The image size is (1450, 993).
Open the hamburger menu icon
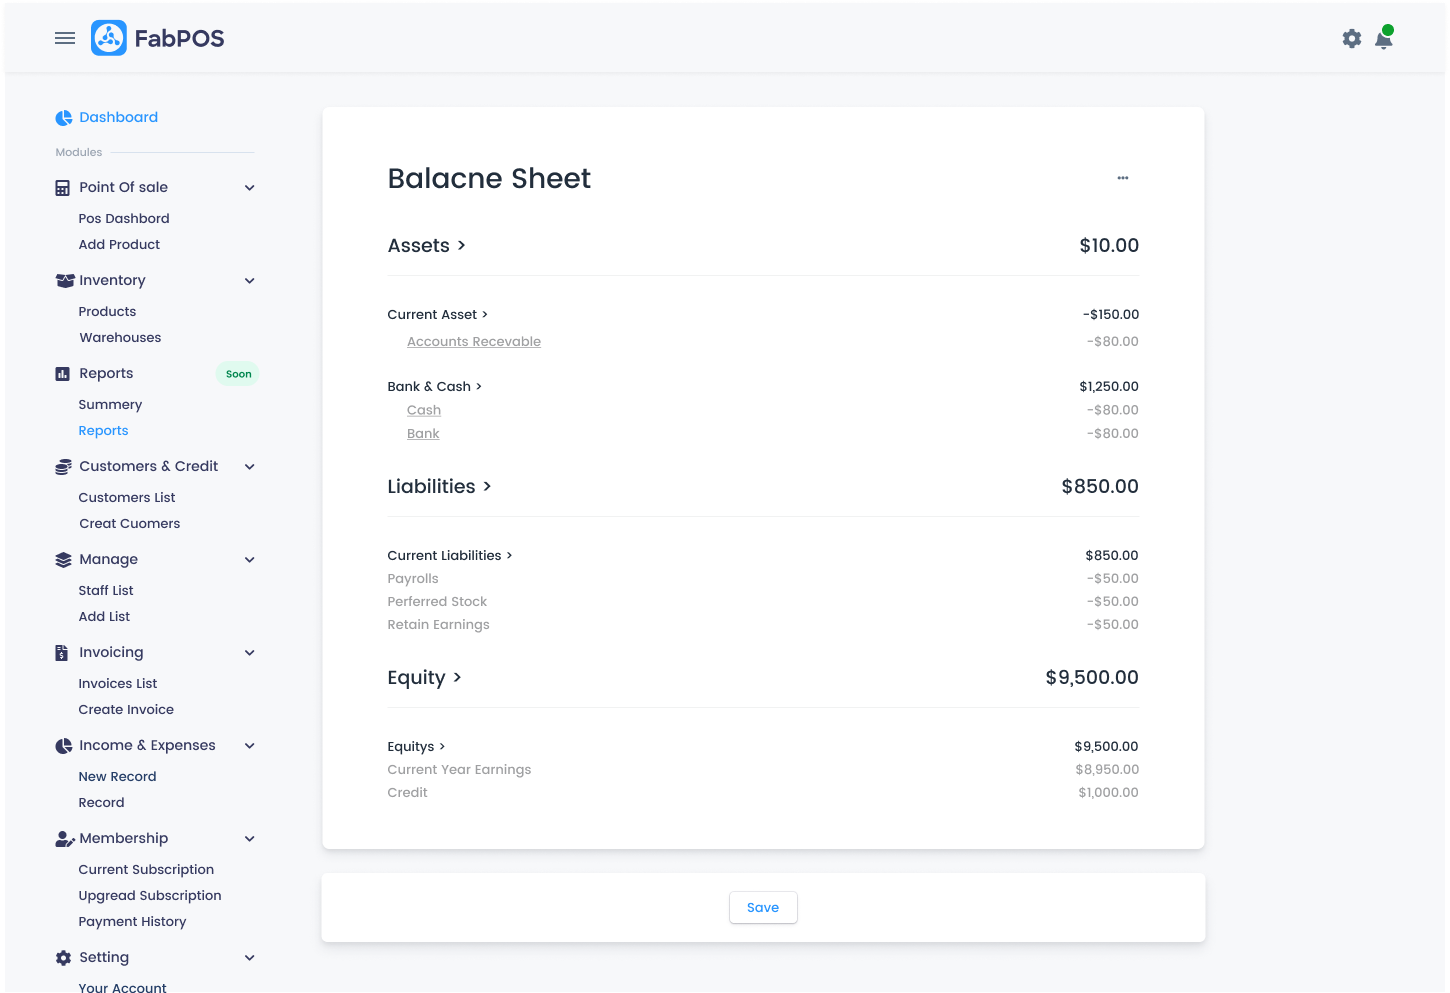[x=65, y=38]
